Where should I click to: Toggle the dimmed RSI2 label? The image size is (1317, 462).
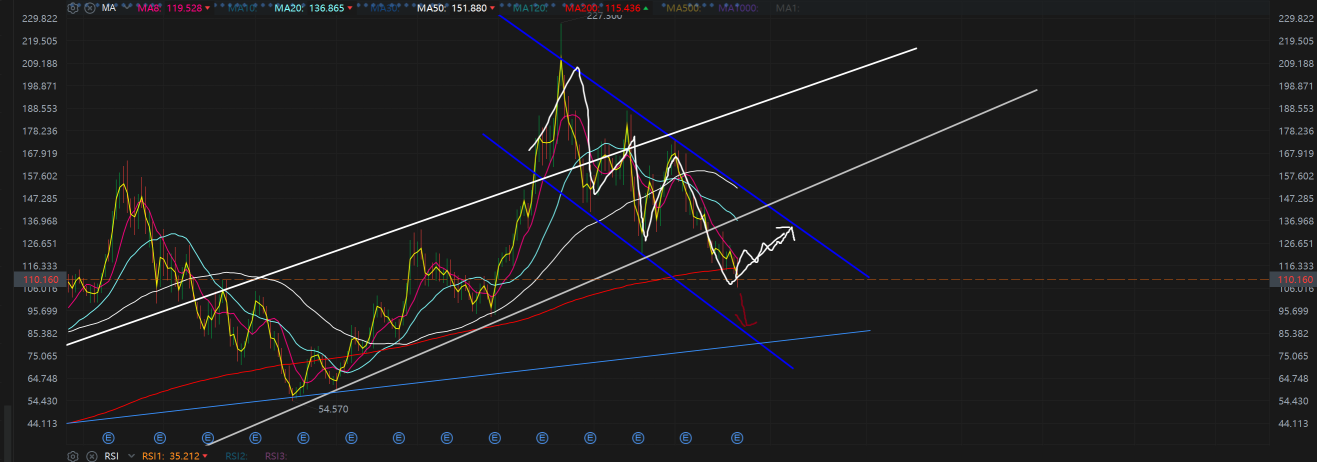coord(236,456)
